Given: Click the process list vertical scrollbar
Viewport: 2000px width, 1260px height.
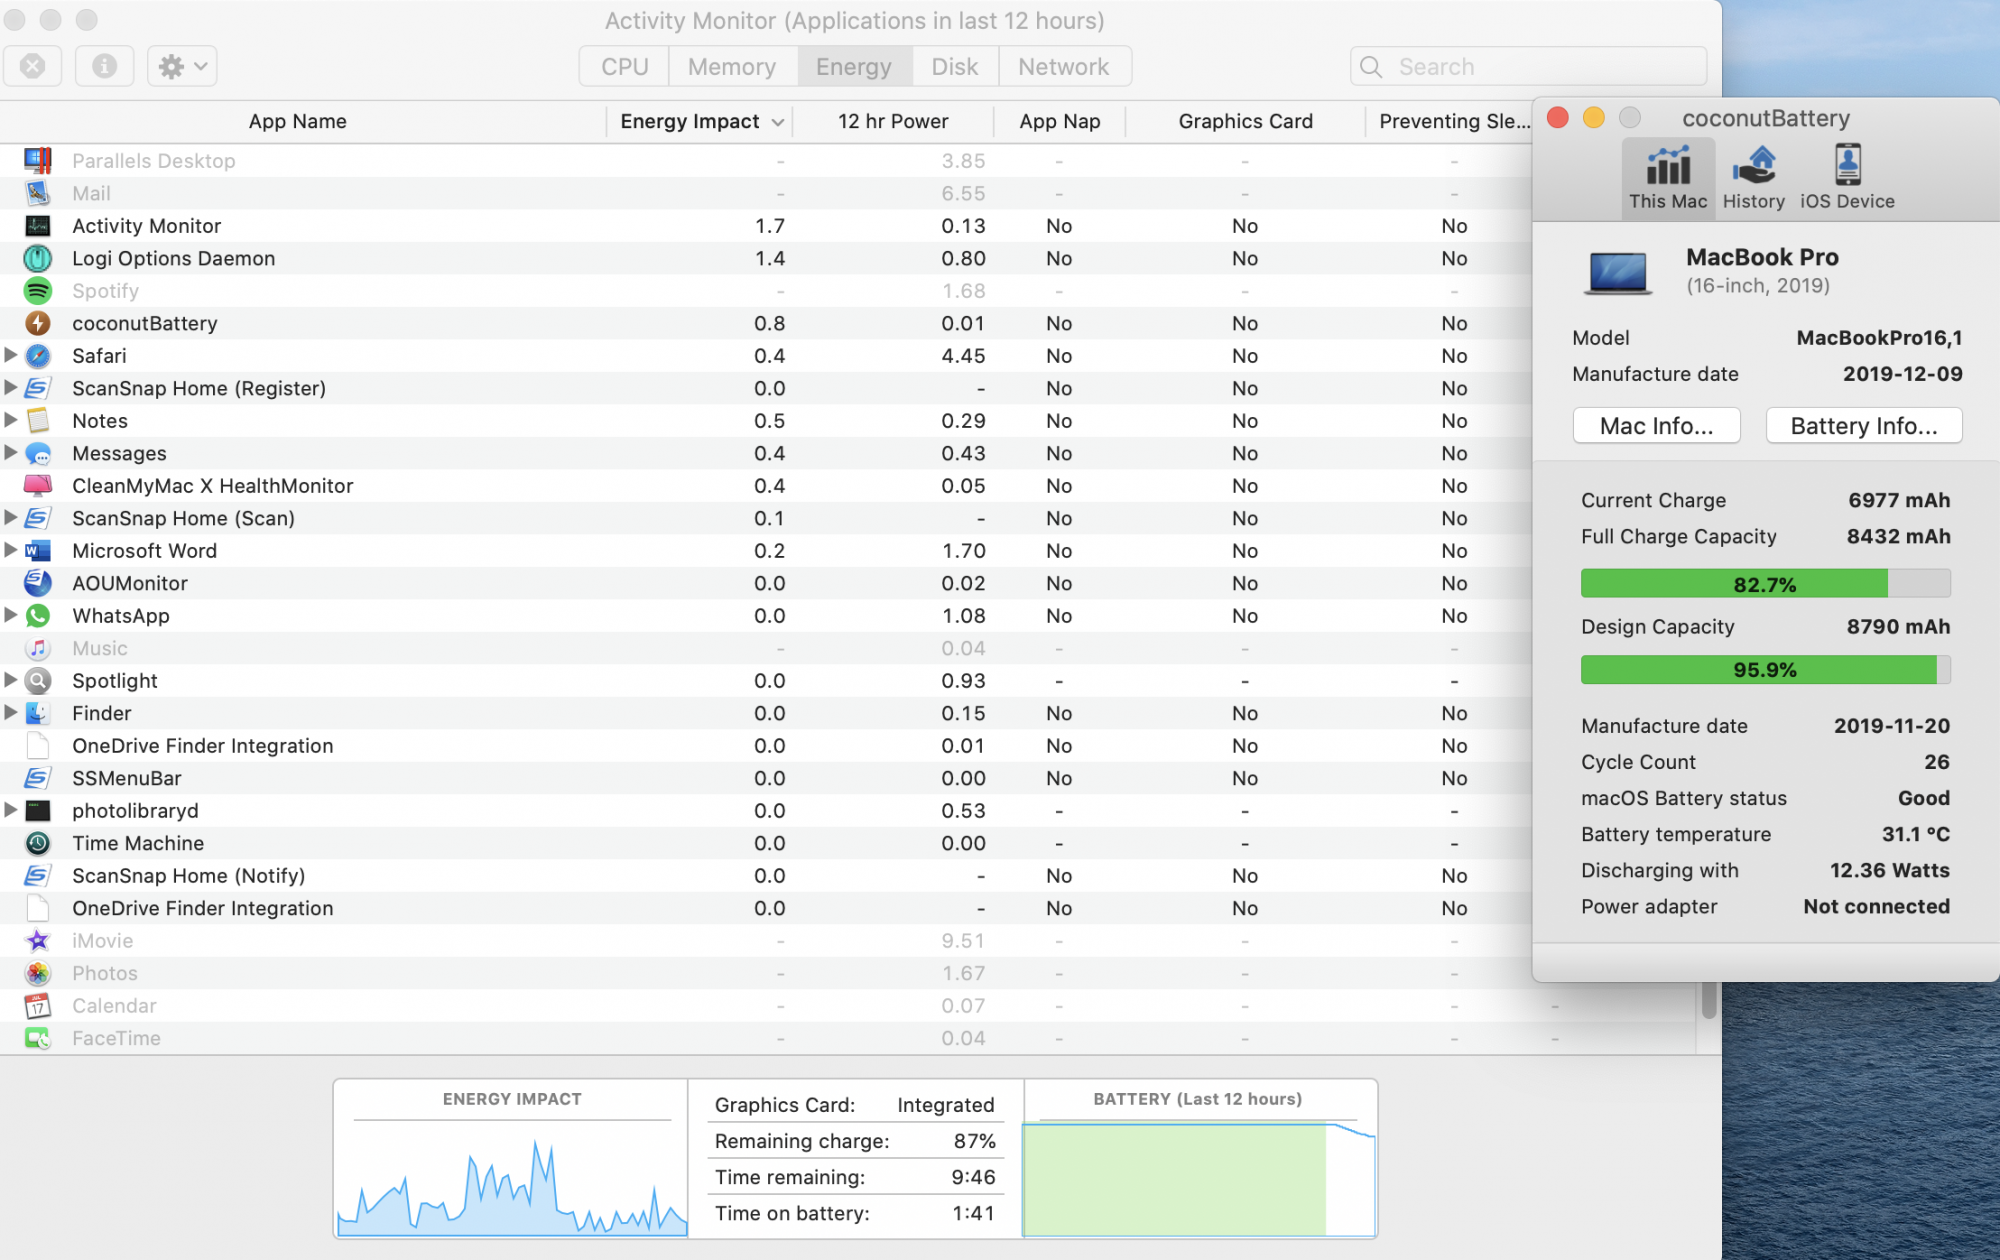Looking at the screenshot, I should [1708, 1000].
